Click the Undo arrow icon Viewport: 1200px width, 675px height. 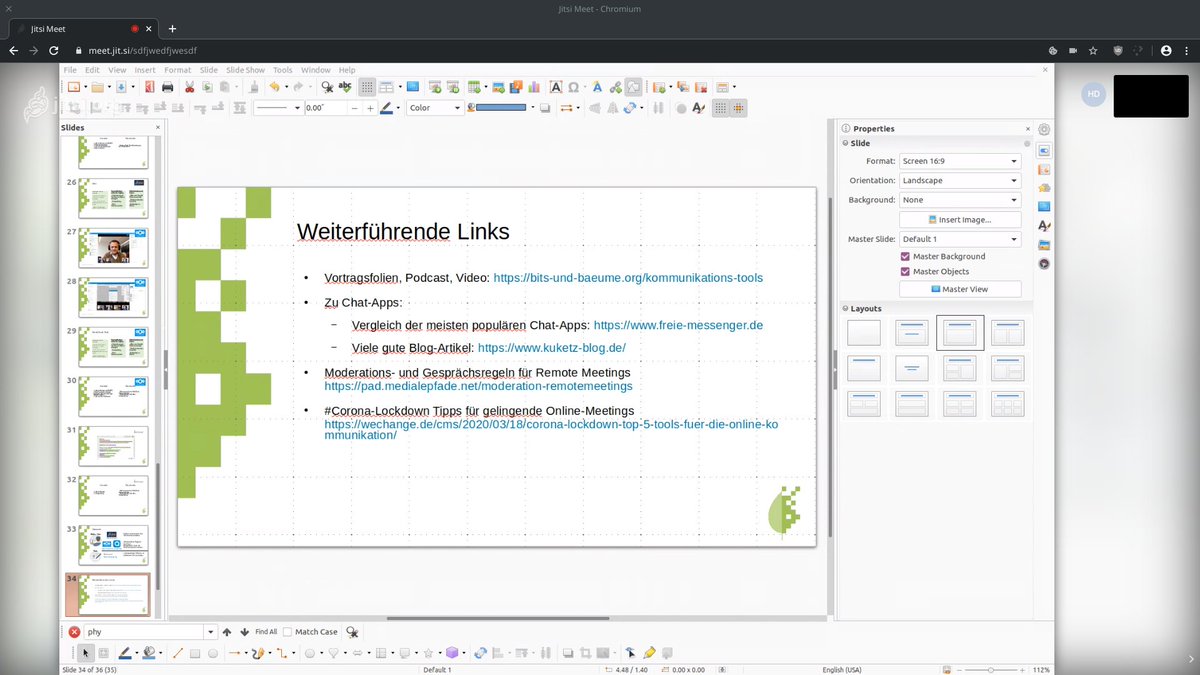coord(274,87)
